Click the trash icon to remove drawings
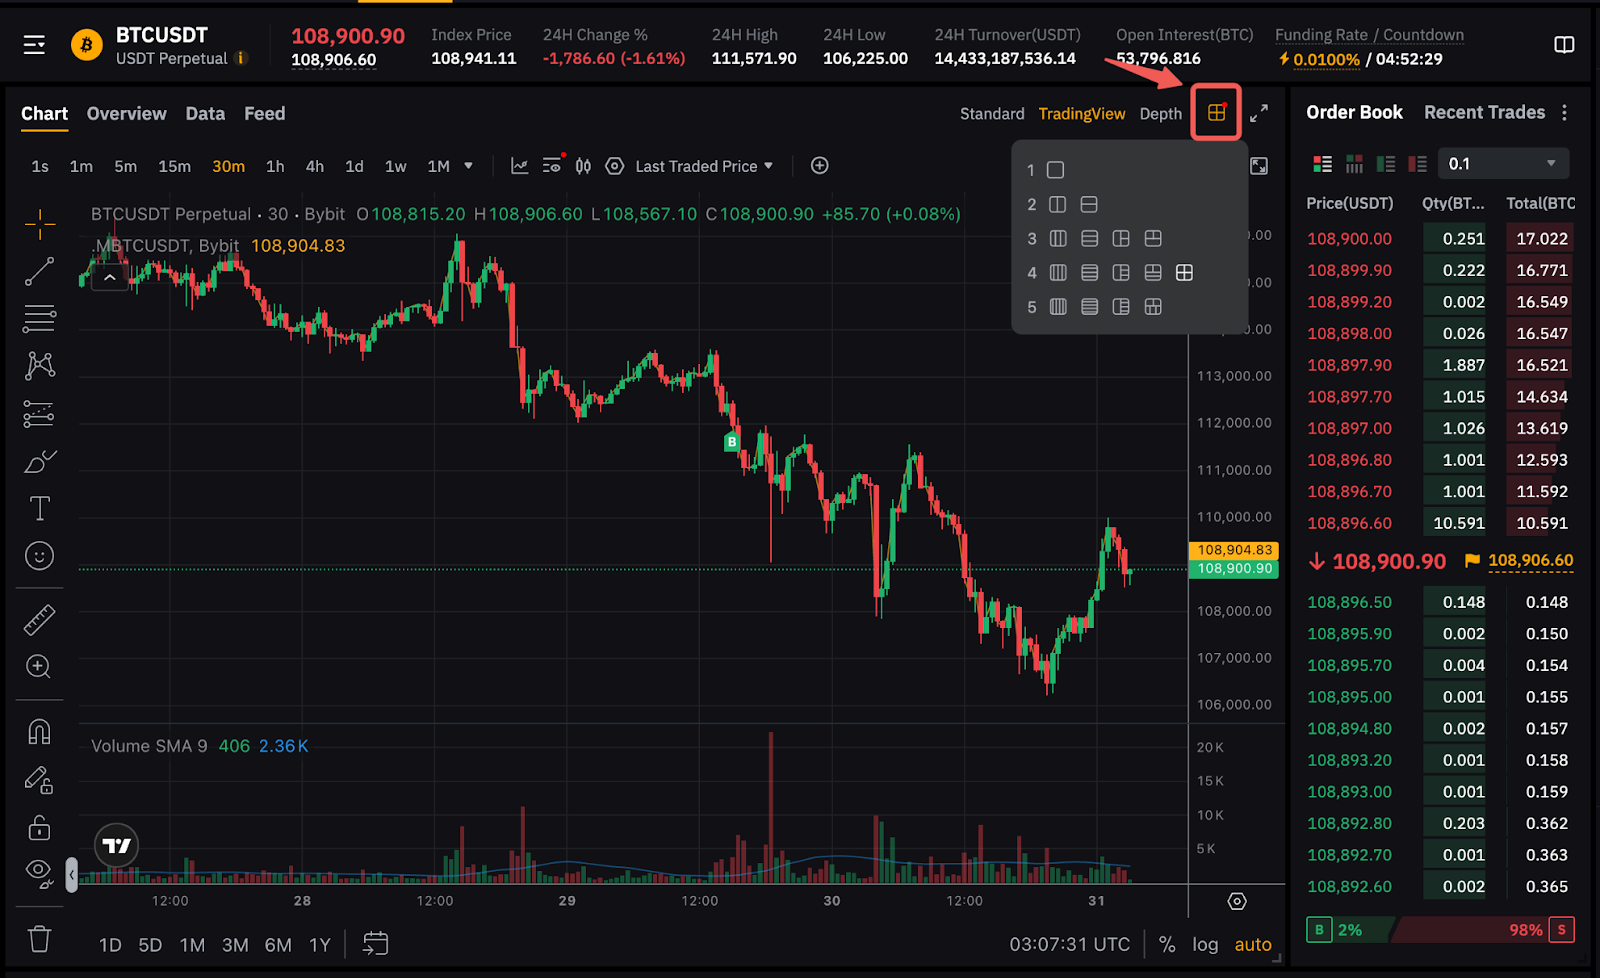1600x978 pixels. (x=39, y=939)
